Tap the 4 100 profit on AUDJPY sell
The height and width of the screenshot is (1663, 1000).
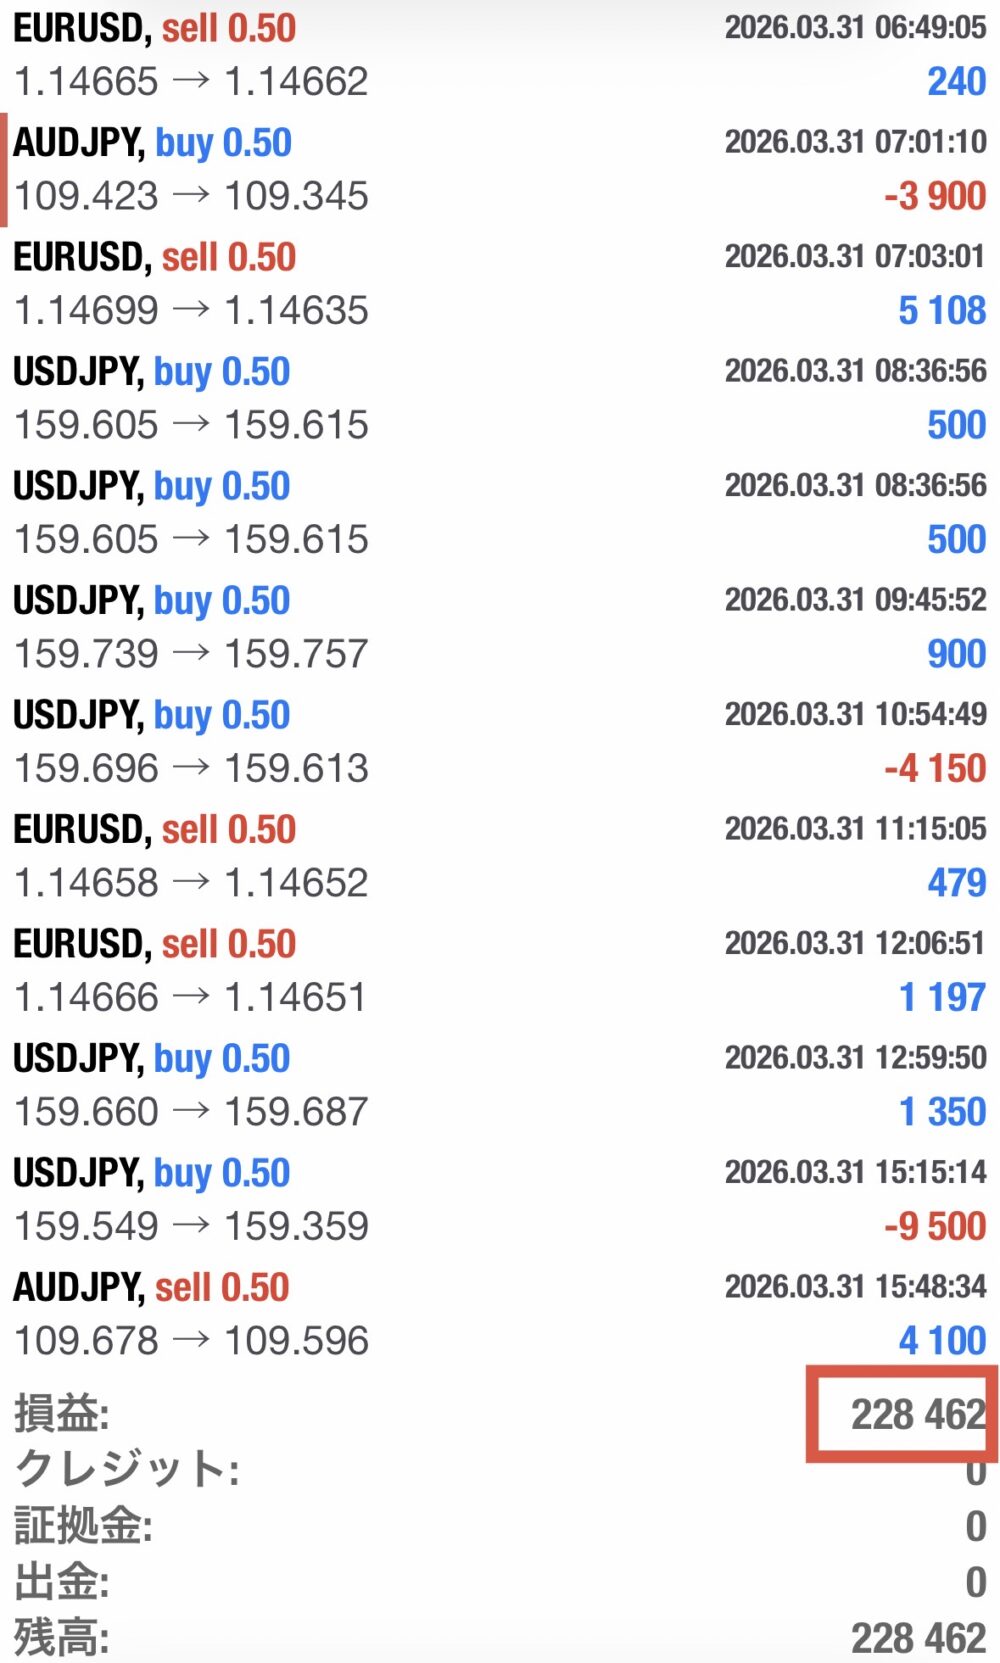click(941, 1341)
